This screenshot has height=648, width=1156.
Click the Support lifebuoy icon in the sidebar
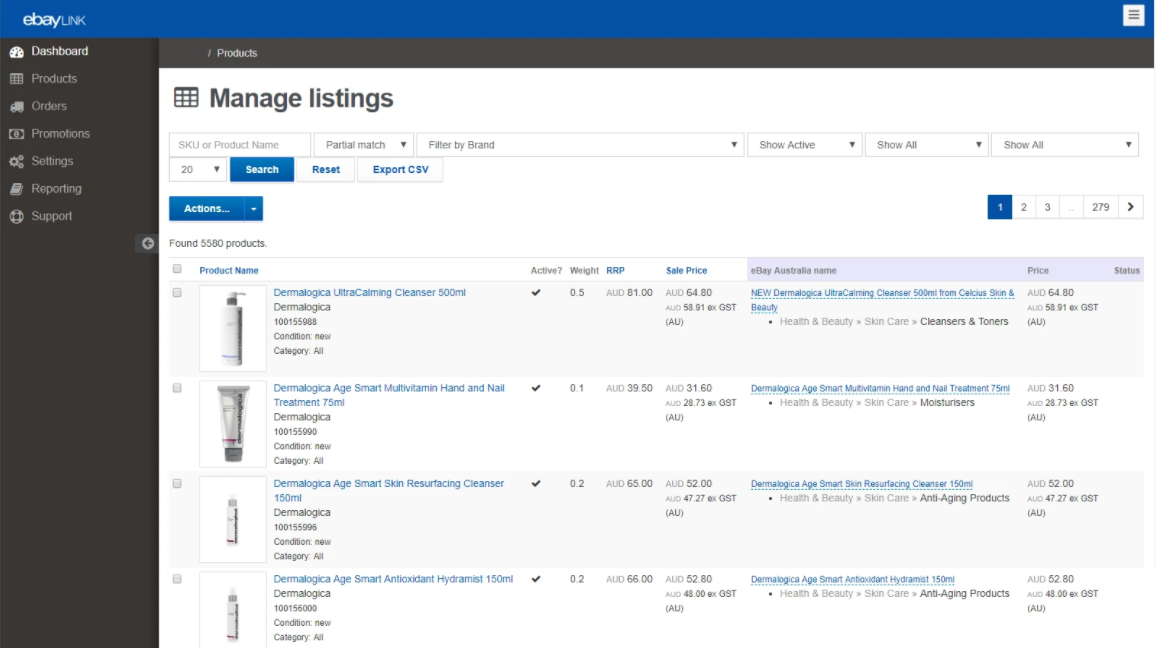pyautogui.click(x=16, y=216)
